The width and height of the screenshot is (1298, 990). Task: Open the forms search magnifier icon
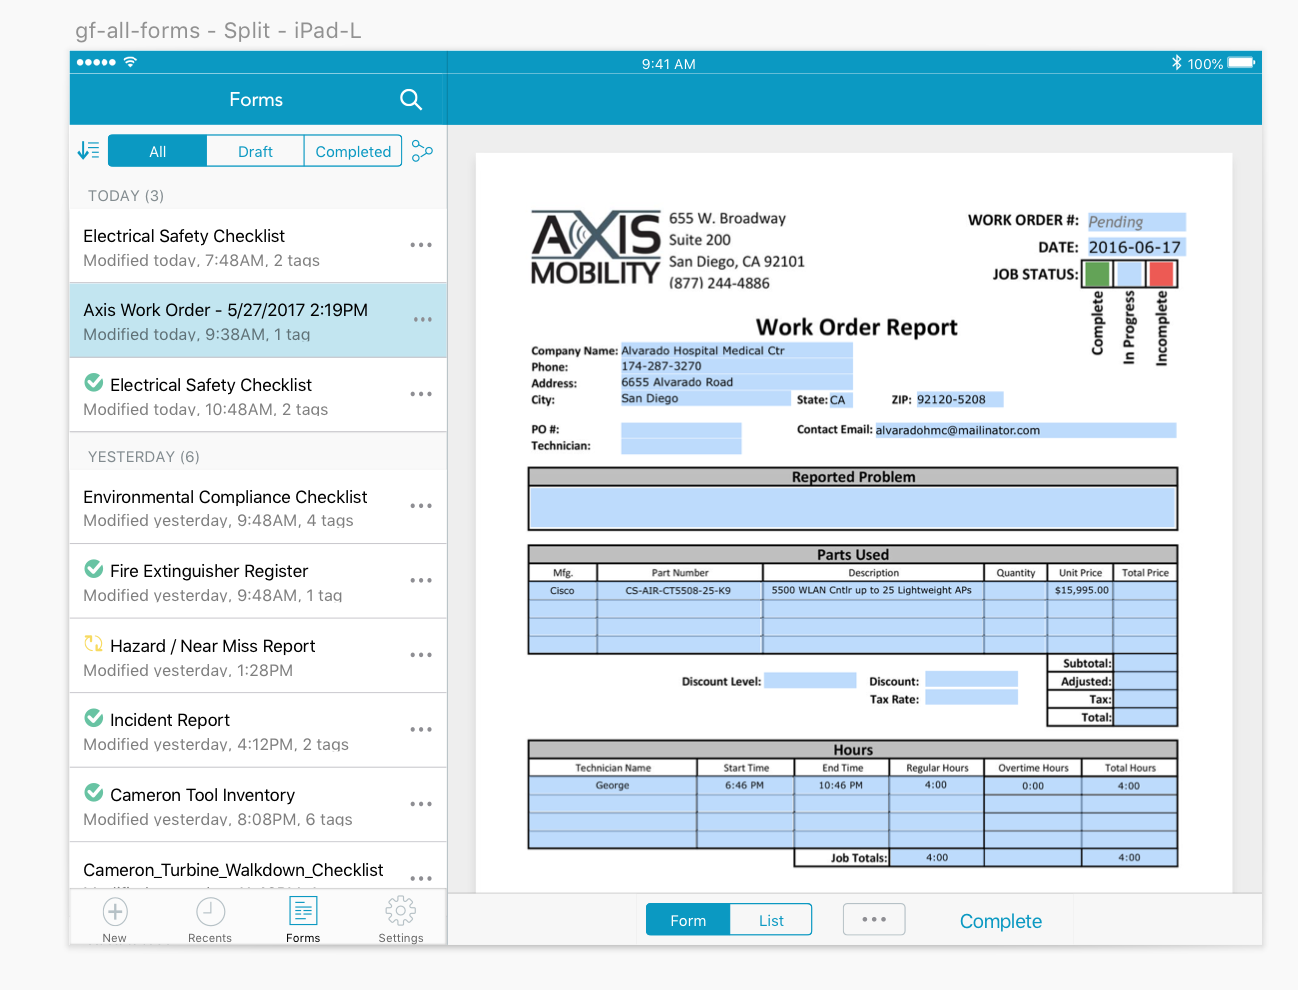(x=410, y=100)
